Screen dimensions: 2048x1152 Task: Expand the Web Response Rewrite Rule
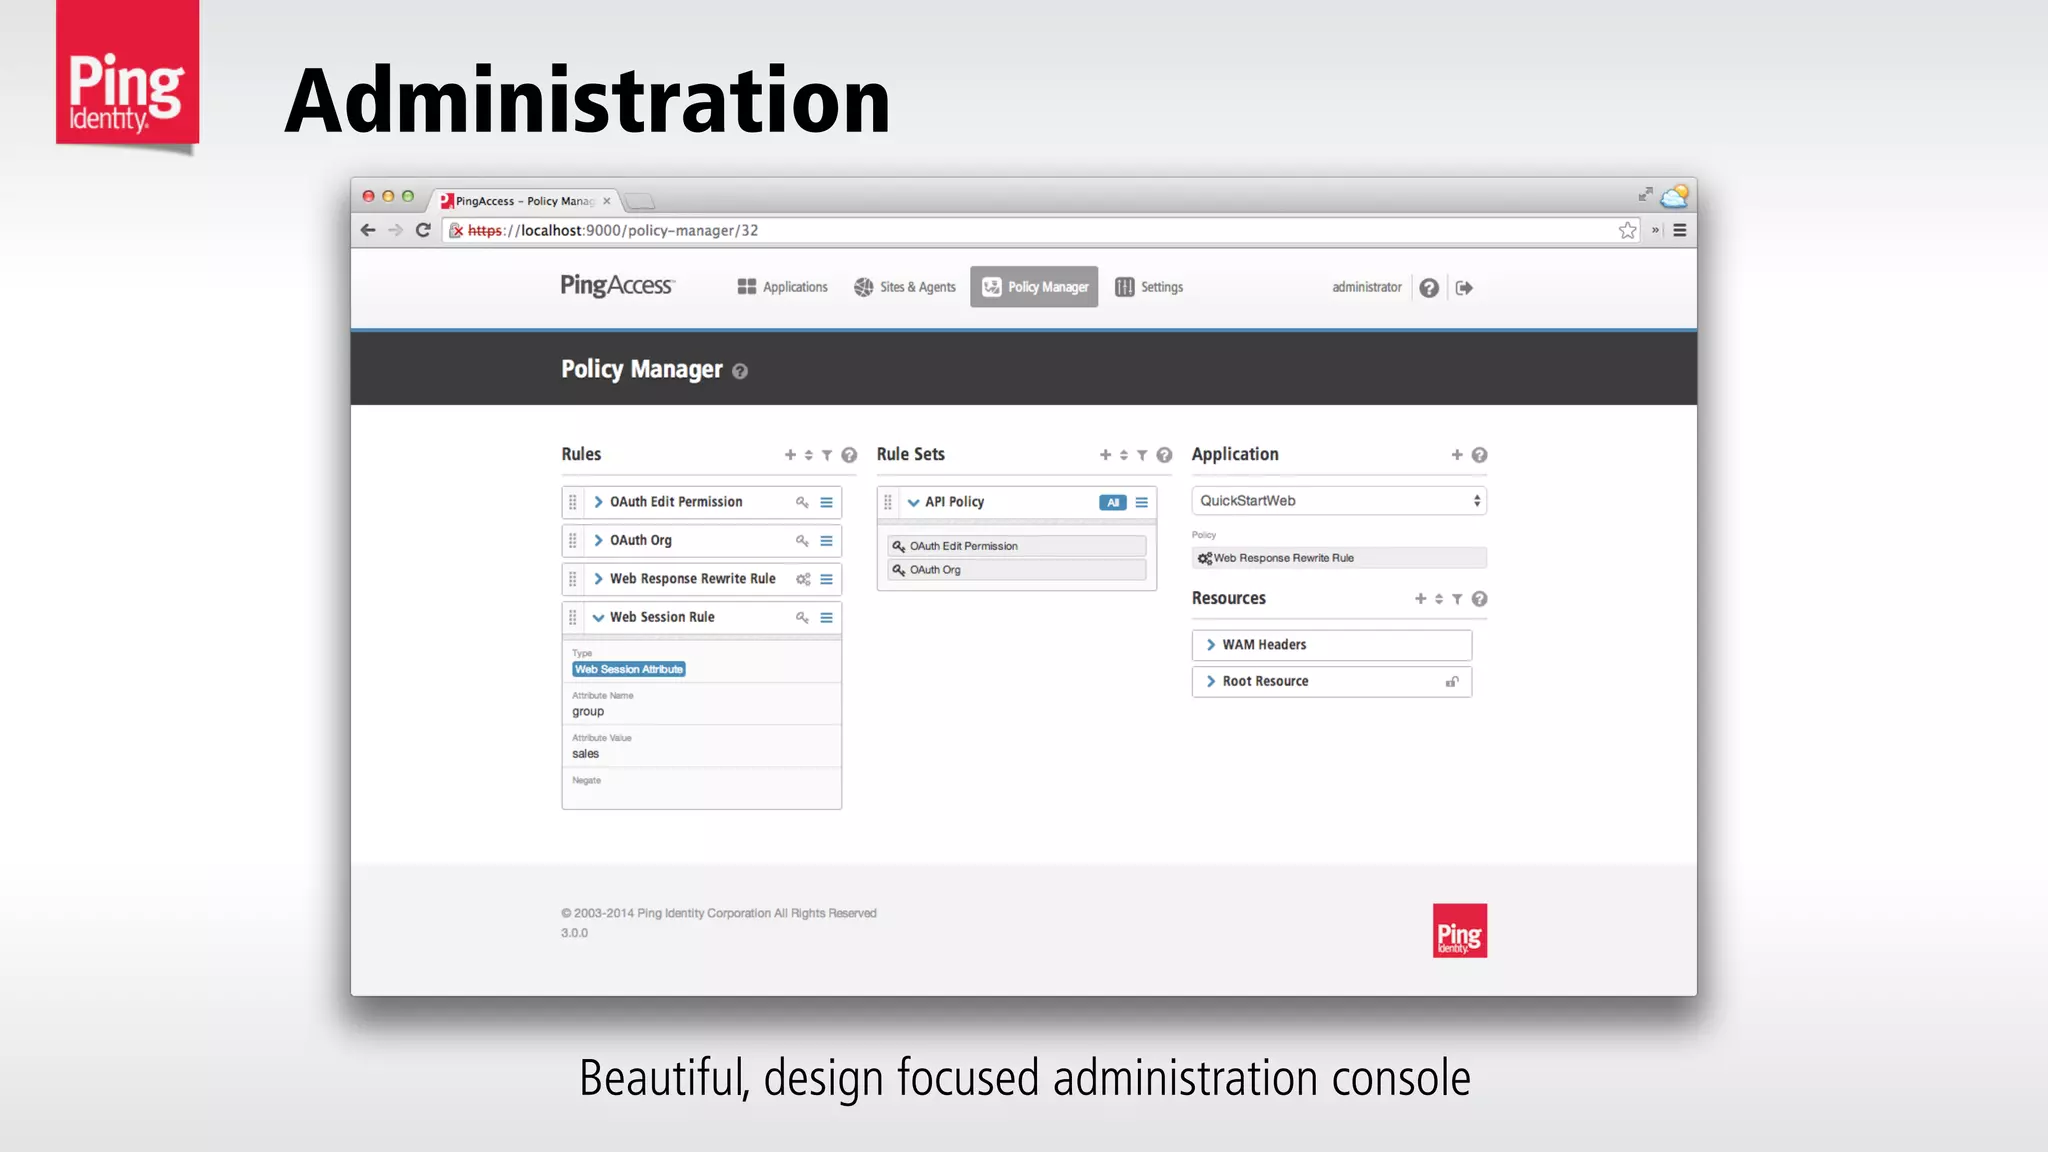598,579
